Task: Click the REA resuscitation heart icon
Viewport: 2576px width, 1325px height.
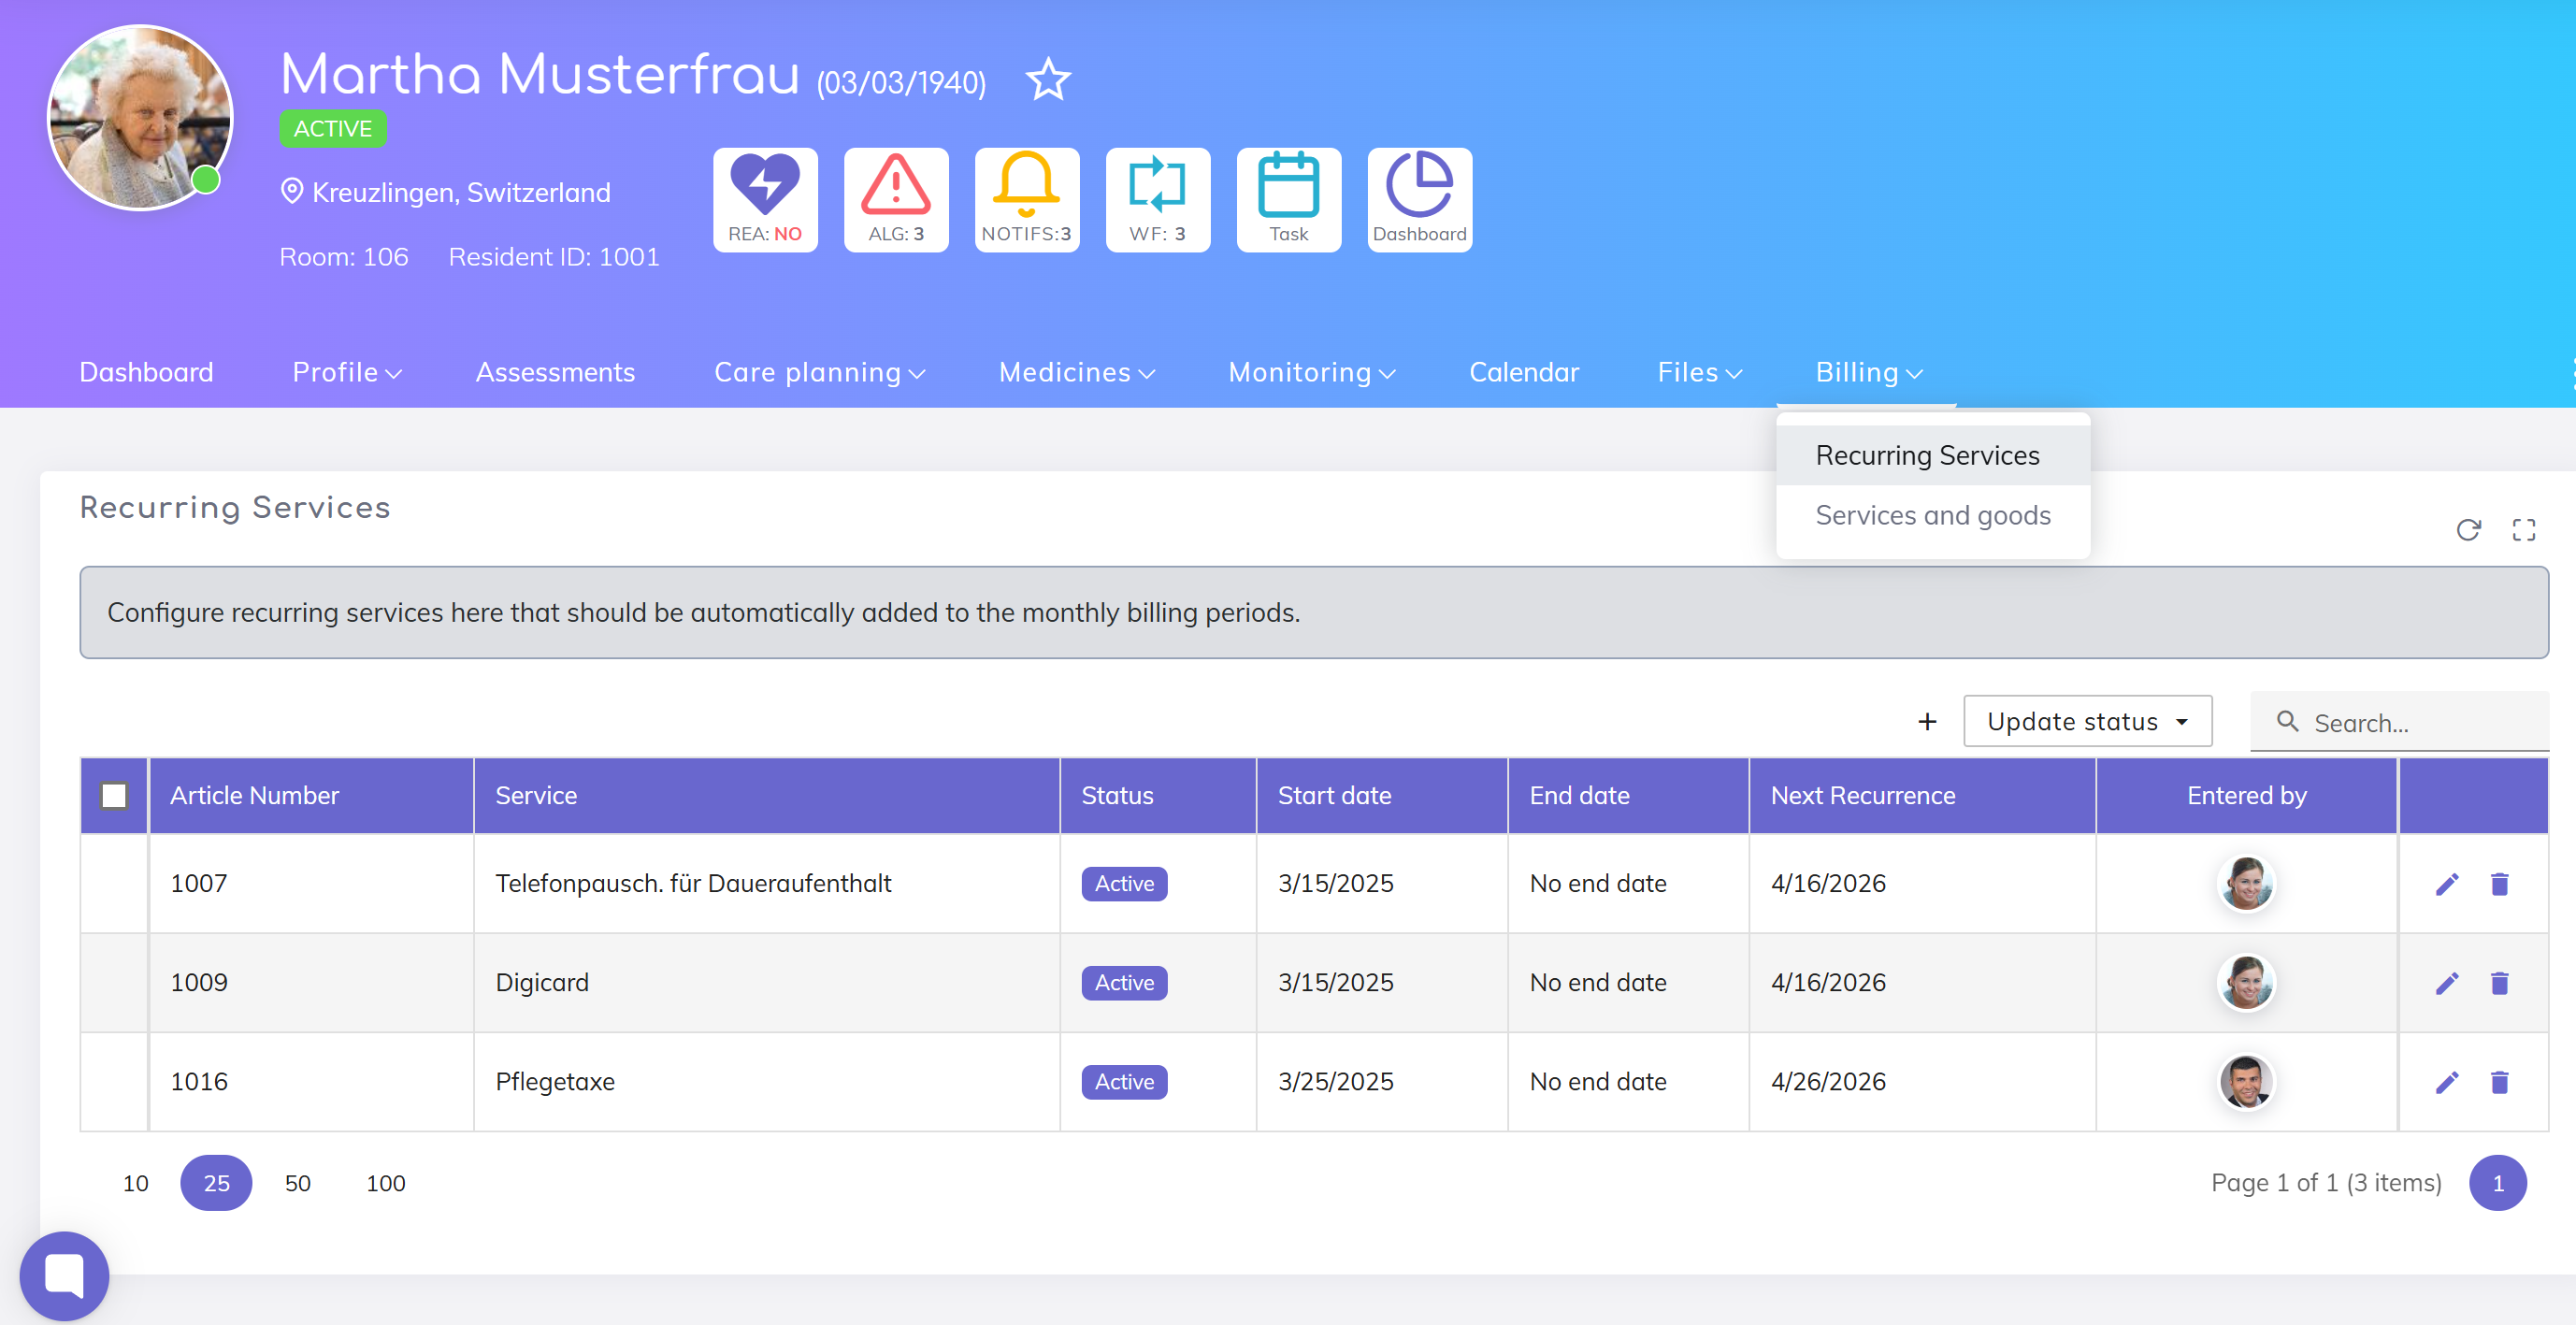Action: [x=765, y=198]
